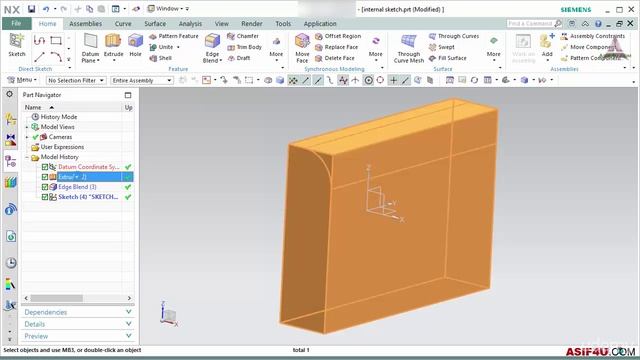Toggle Edge Blend (3) checkbox

tap(45, 187)
